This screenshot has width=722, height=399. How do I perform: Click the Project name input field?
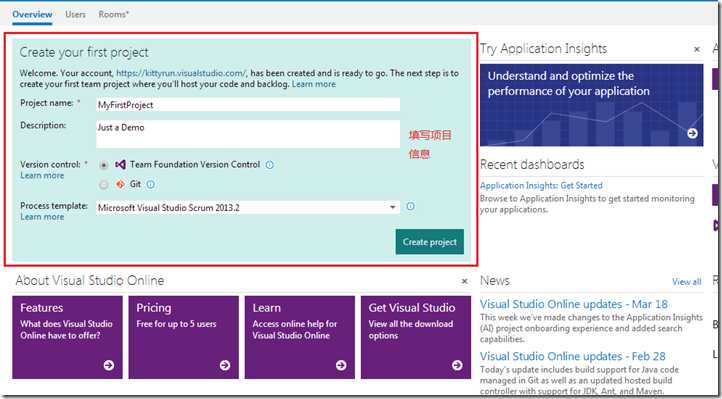(248, 104)
